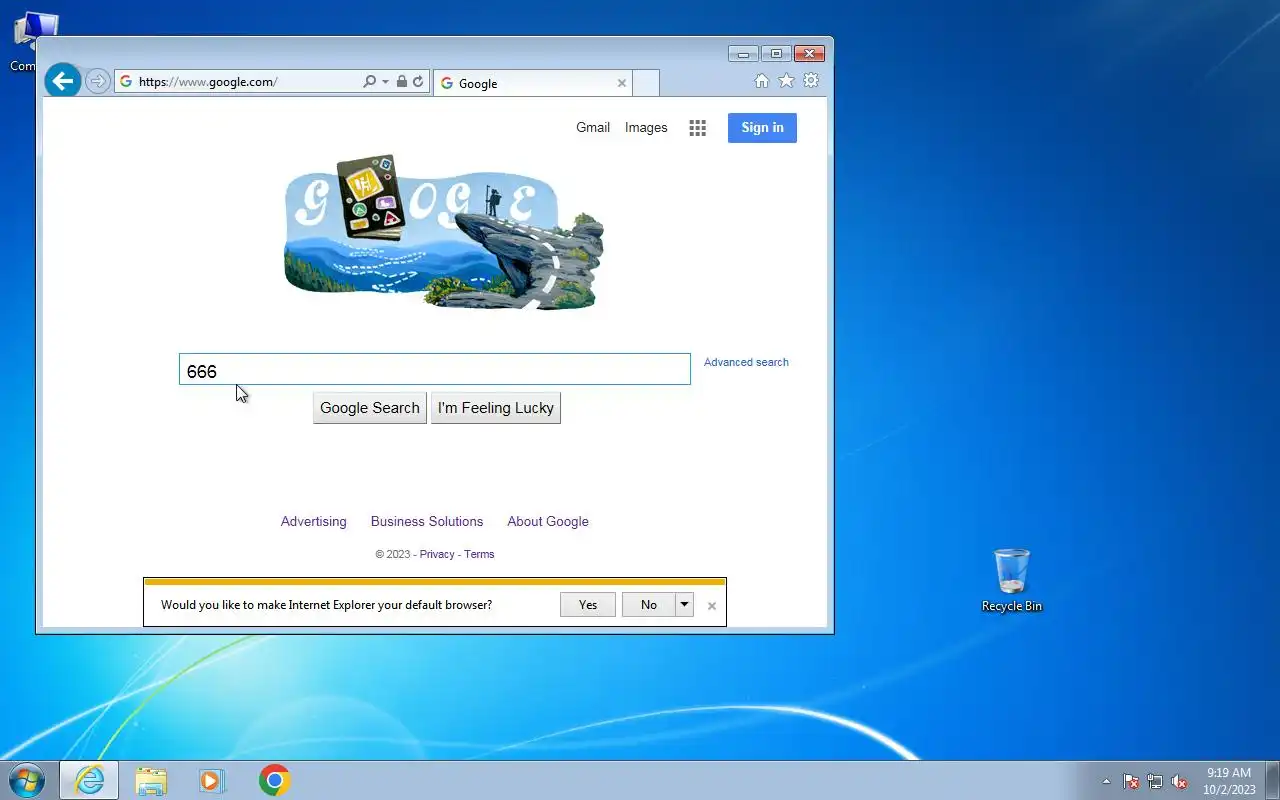1280x800 pixels.
Task: Open the Terms link in footer
Action: (479, 554)
